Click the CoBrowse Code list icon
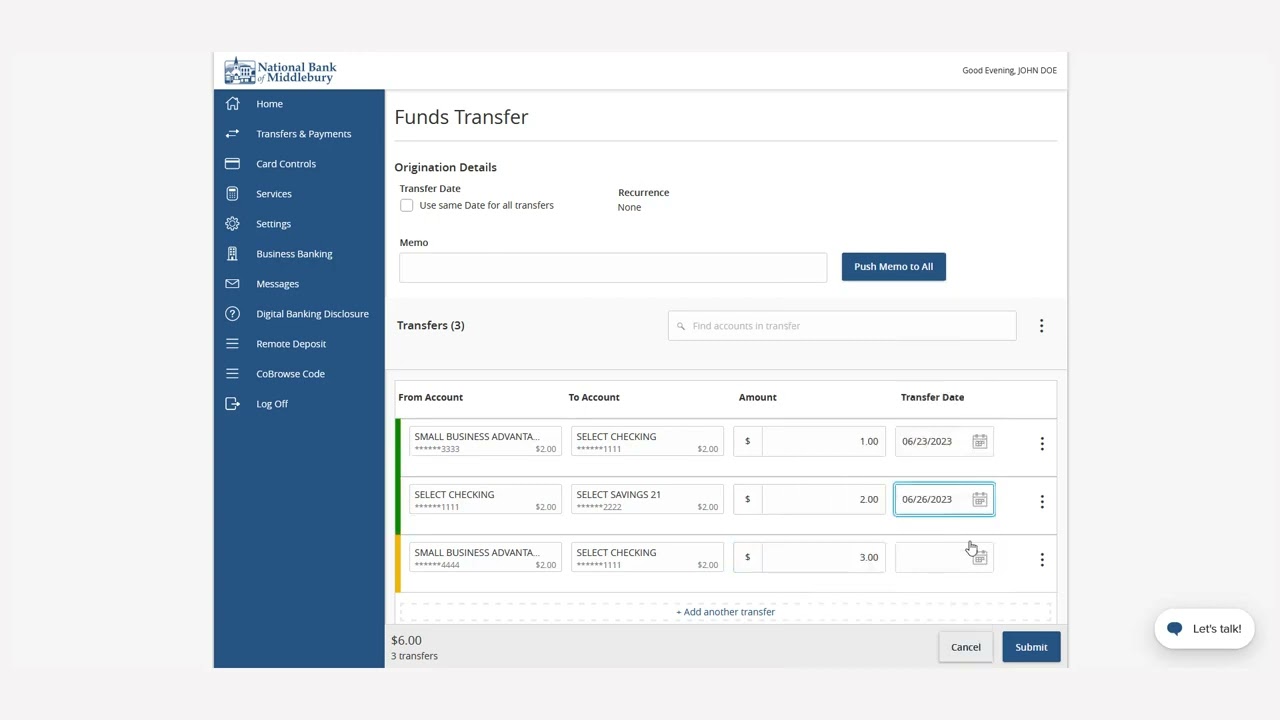The height and width of the screenshot is (720, 1280). [x=232, y=374]
